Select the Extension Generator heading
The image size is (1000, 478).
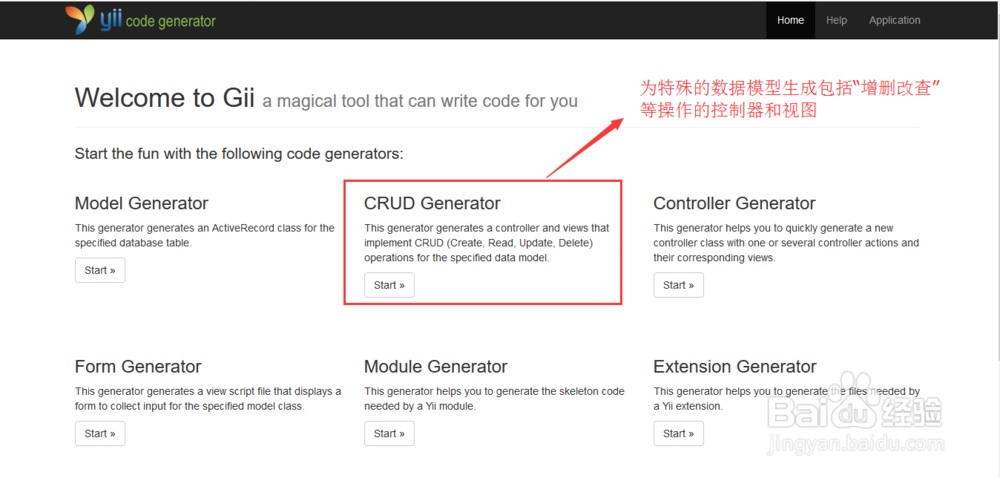(735, 366)
